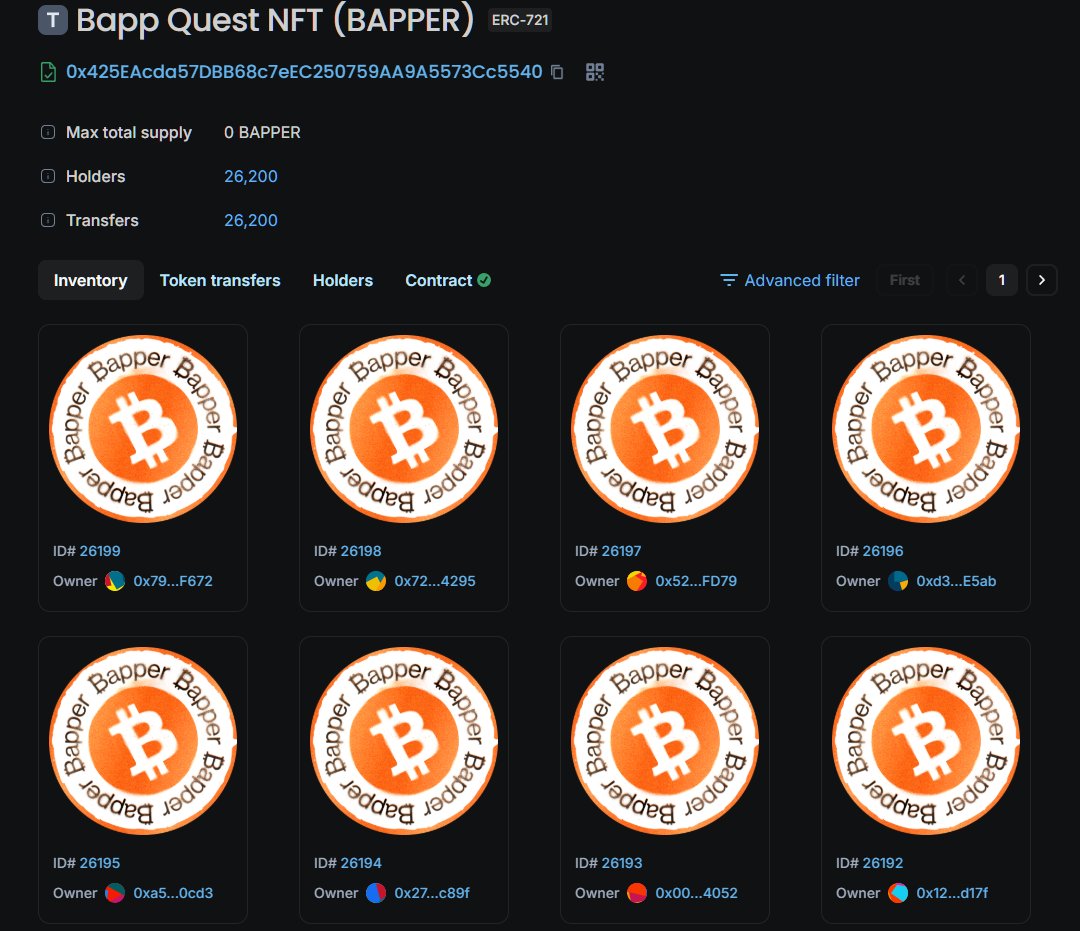Open the Advanced filter
The image size is (1080, 931).
pos(790,280)
